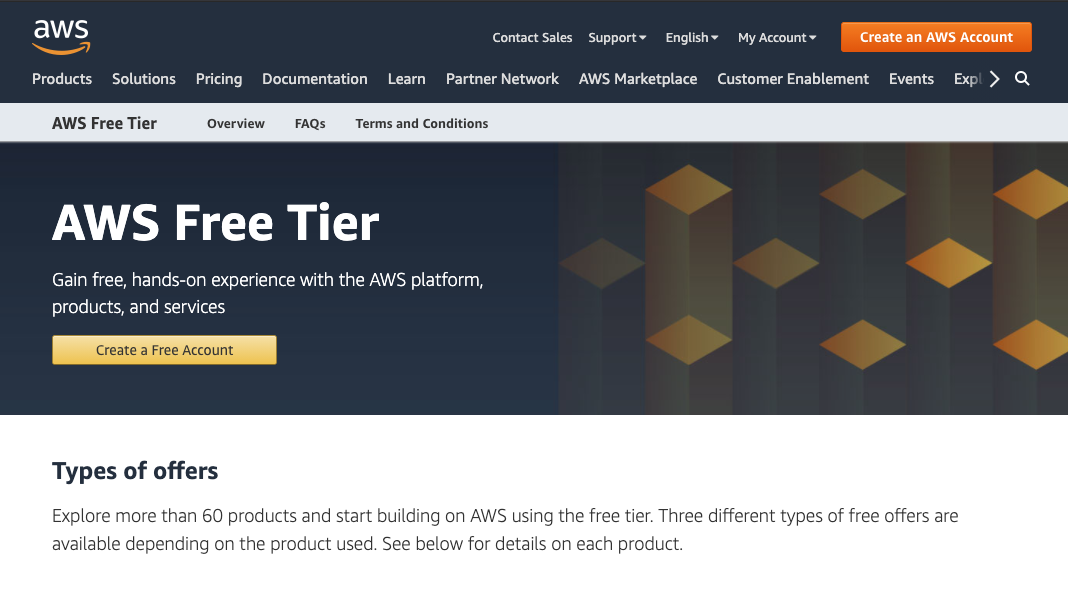This screenshot has height=605, width=1068.
Task: Open the English language dropdown
Action: tap(692, 38)
